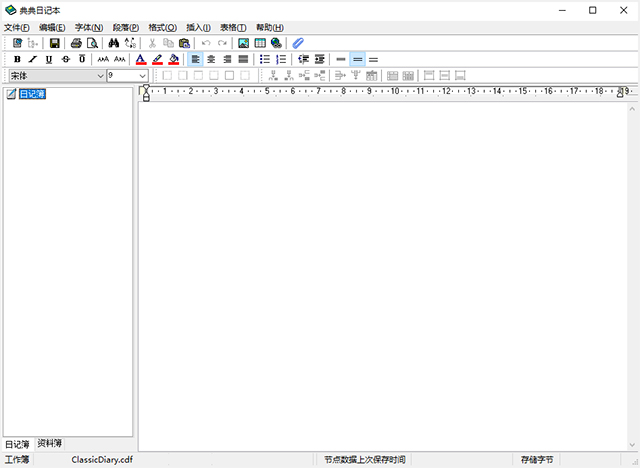Screen dimensions: 640x468
Task: Toggle Underline formatting
Action: click(x=49, y=59)
